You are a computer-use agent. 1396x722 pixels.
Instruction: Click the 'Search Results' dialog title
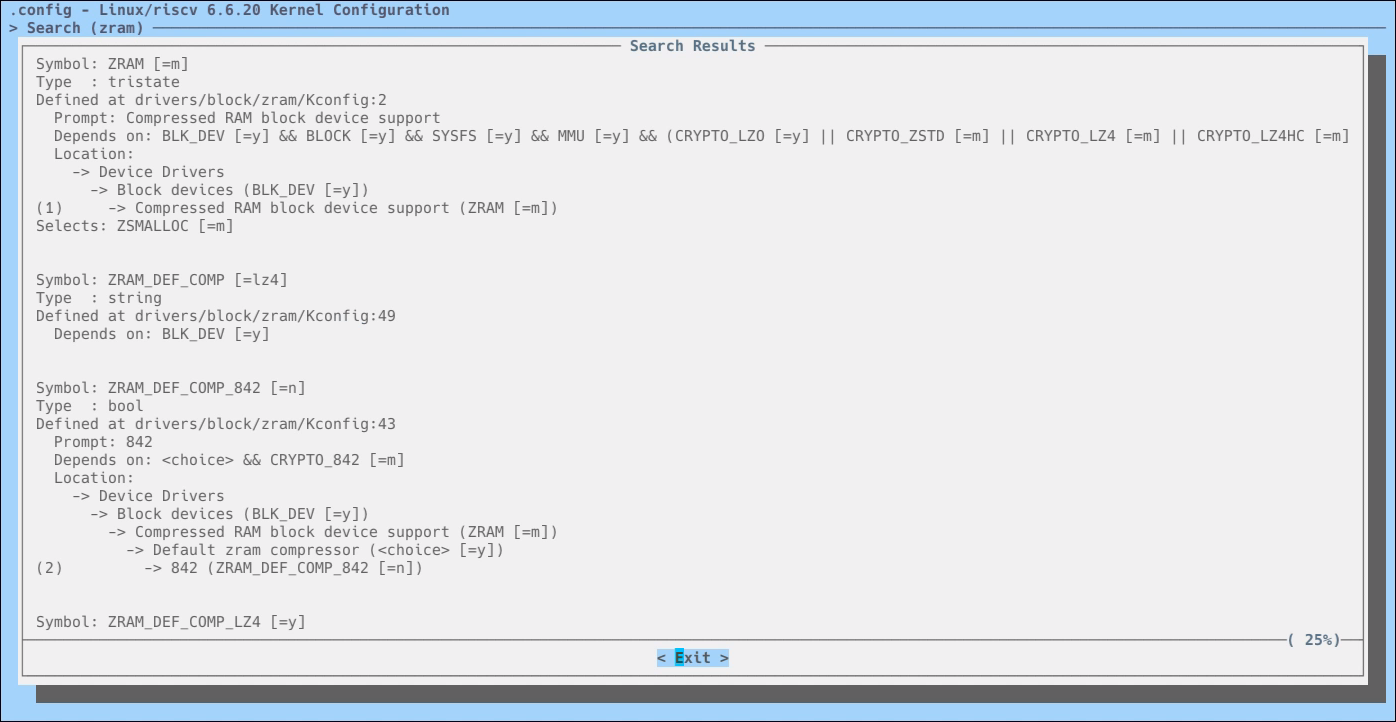tap(692, 46)
